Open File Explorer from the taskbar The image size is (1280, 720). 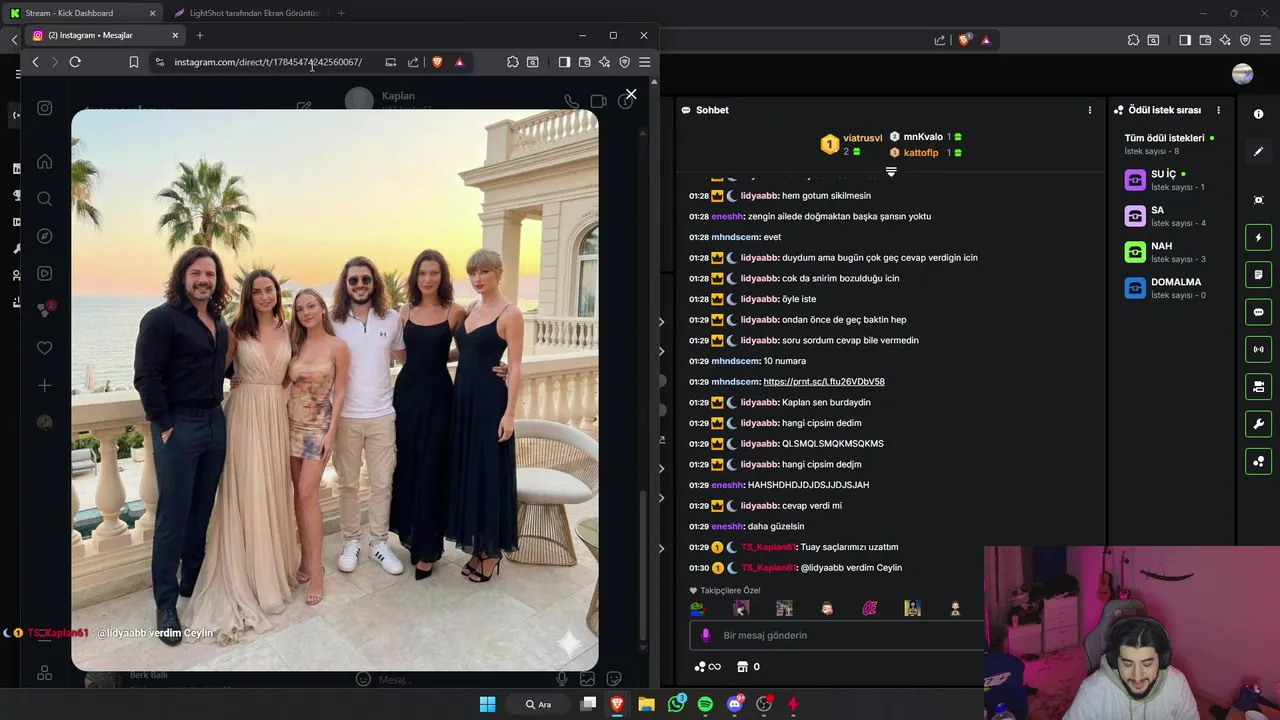(x=646, y=704)
